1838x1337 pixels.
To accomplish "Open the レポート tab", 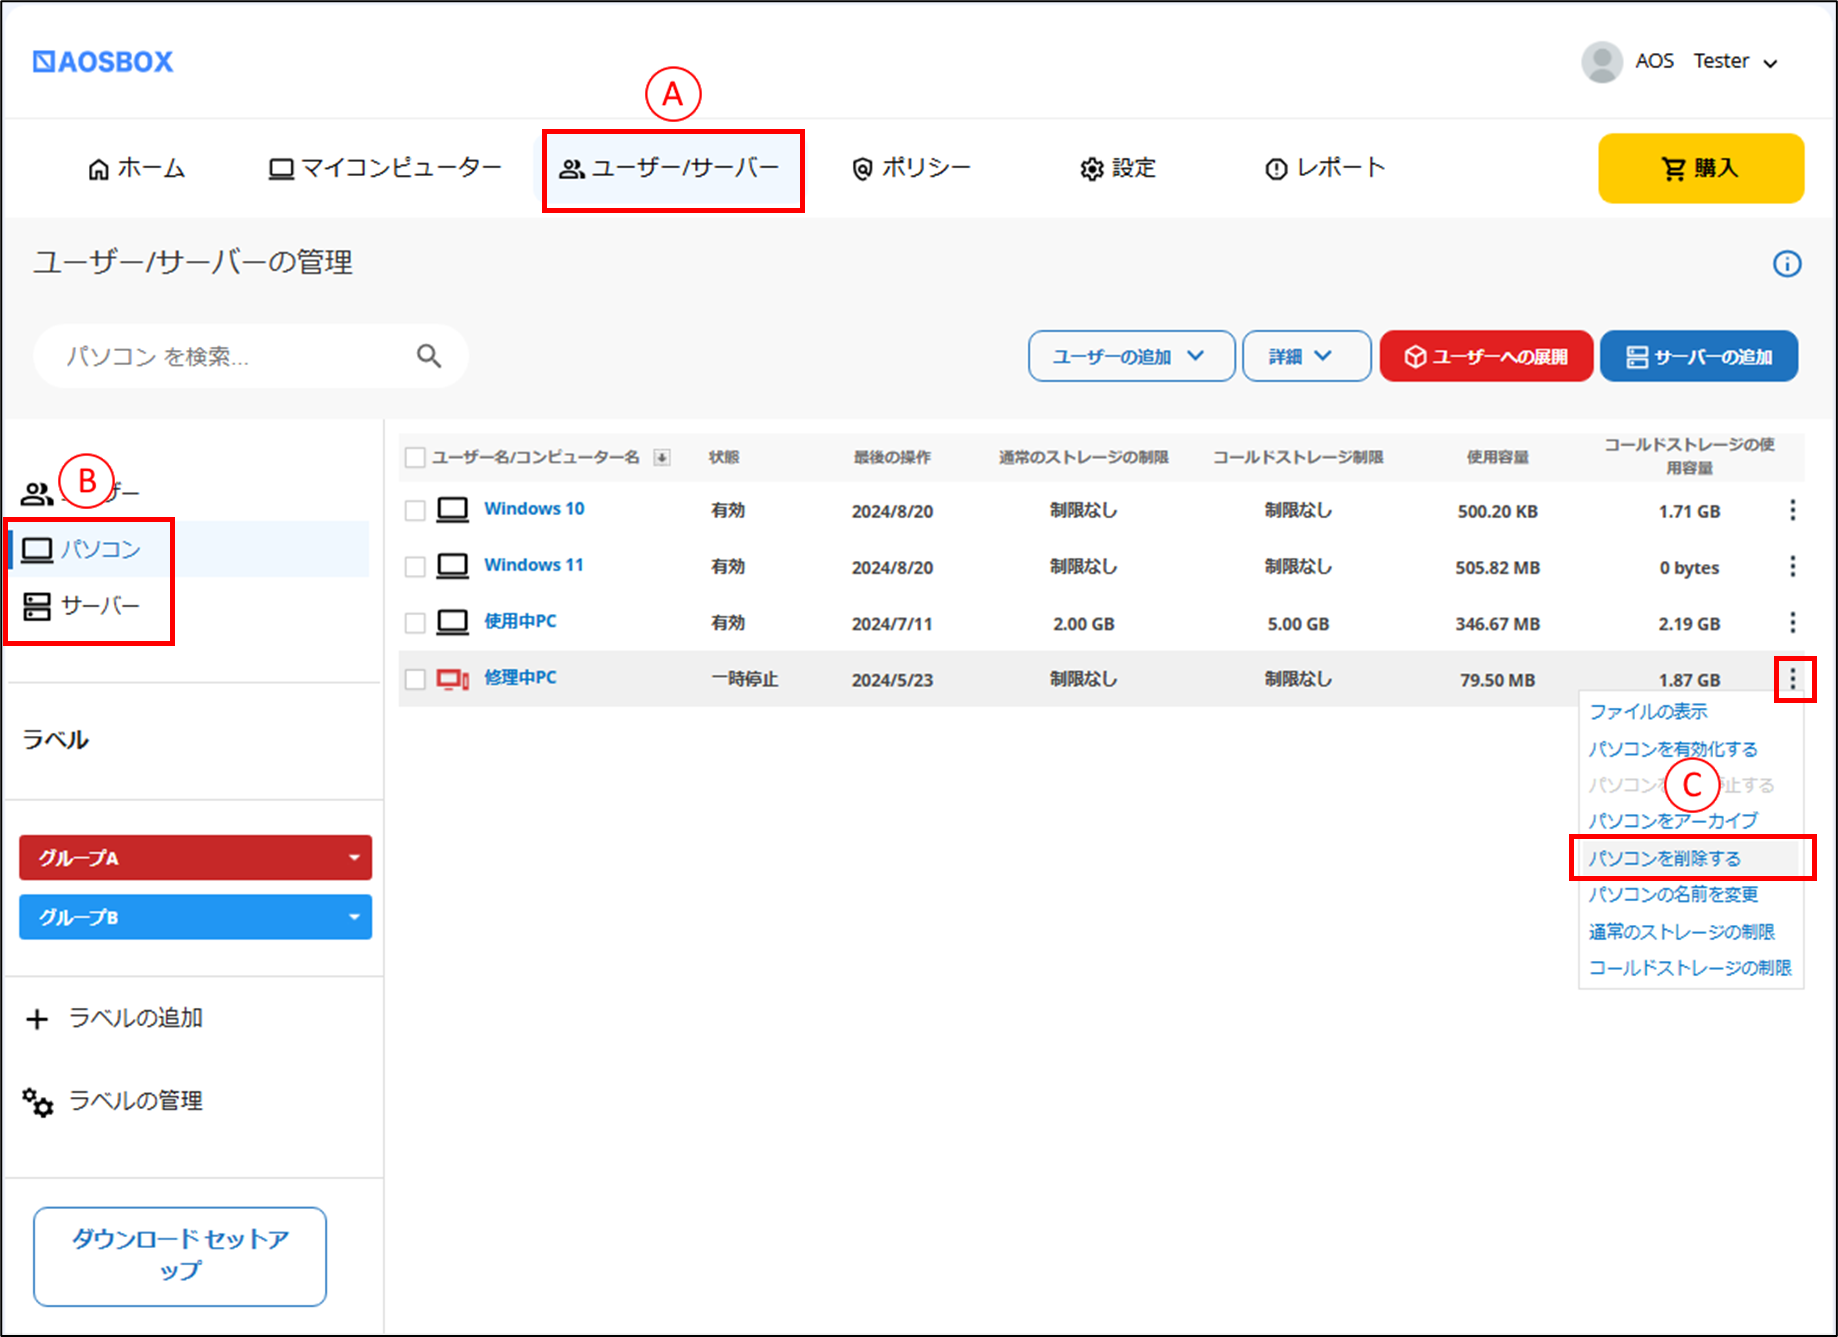I will (x=1325, y=168).
